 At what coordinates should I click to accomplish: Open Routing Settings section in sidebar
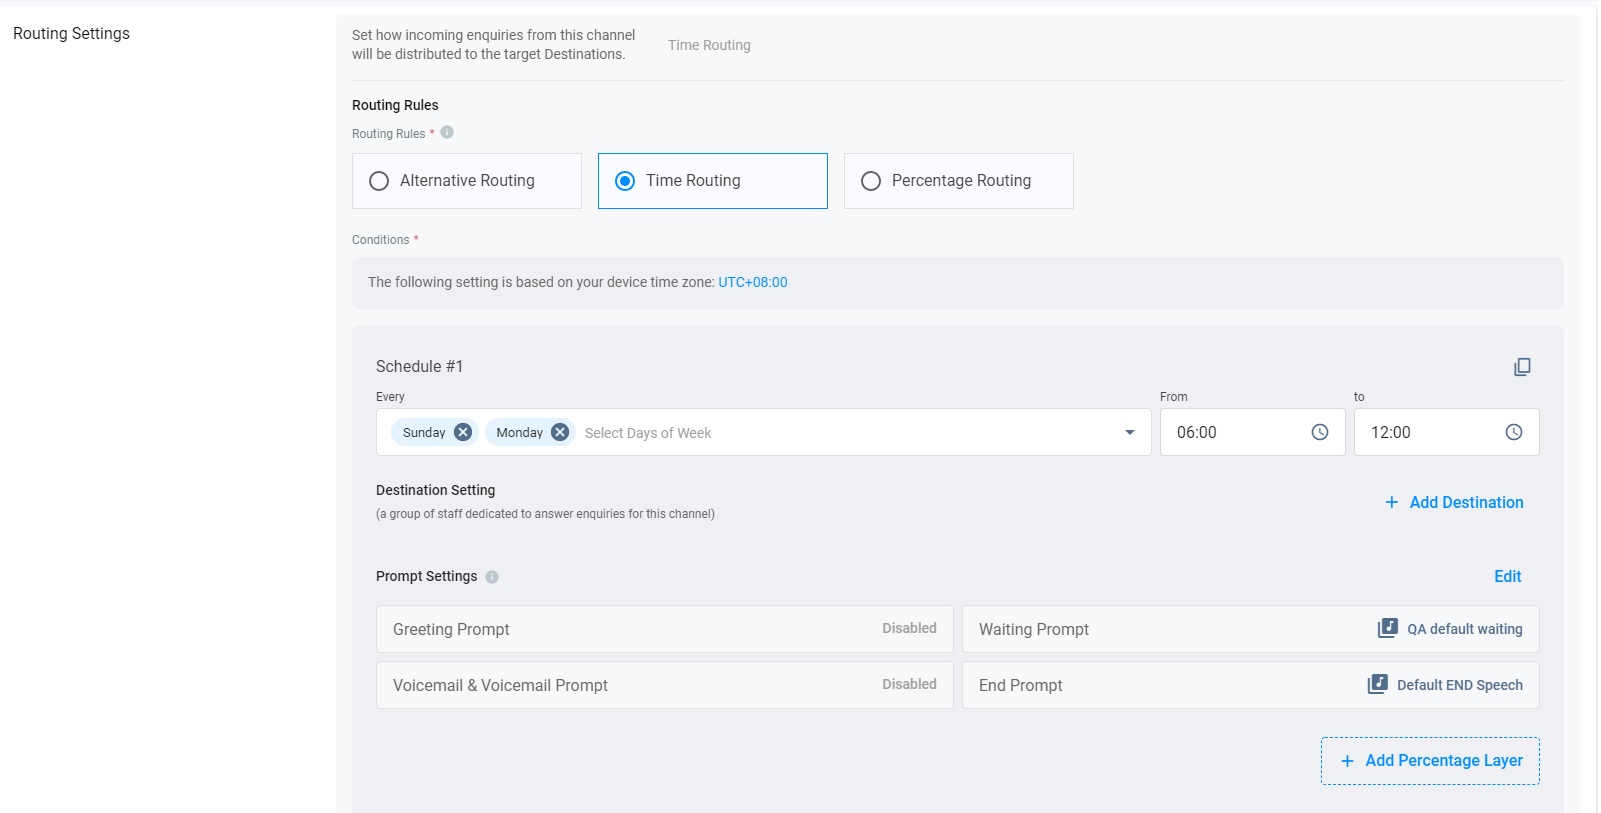pyautogui.click(x=71, y=34)
